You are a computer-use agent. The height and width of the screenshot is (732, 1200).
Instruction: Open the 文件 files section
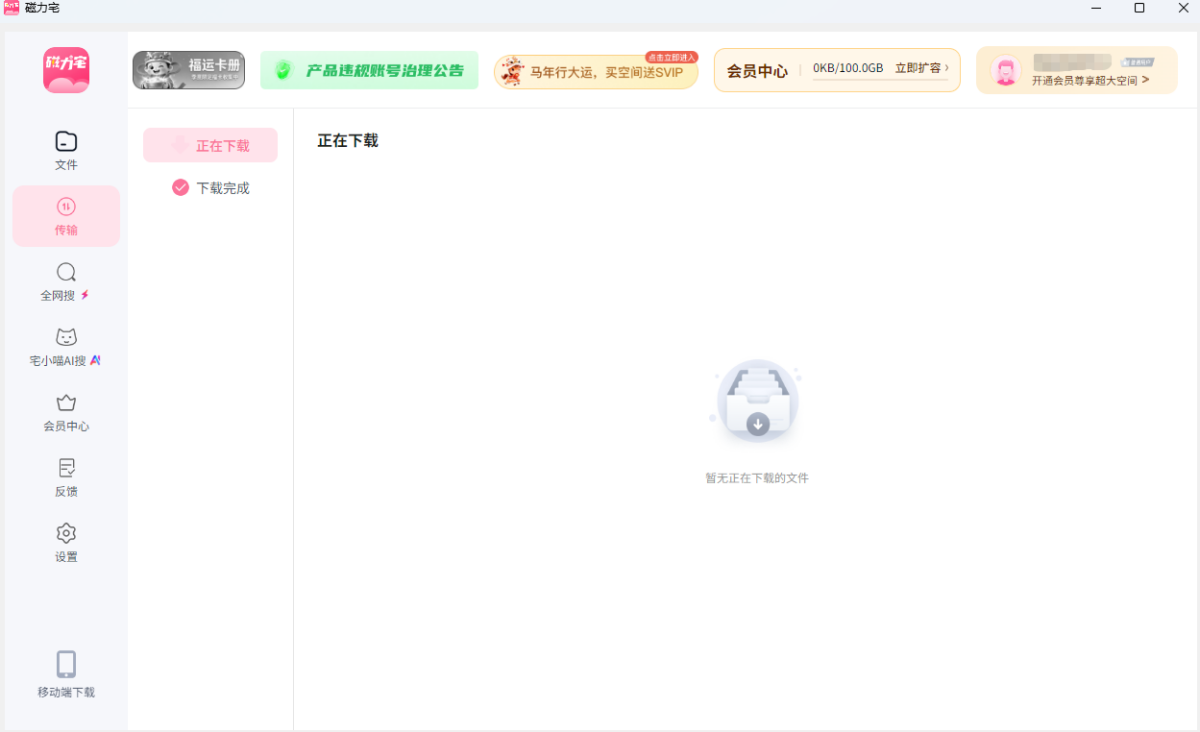coord(66,151)
